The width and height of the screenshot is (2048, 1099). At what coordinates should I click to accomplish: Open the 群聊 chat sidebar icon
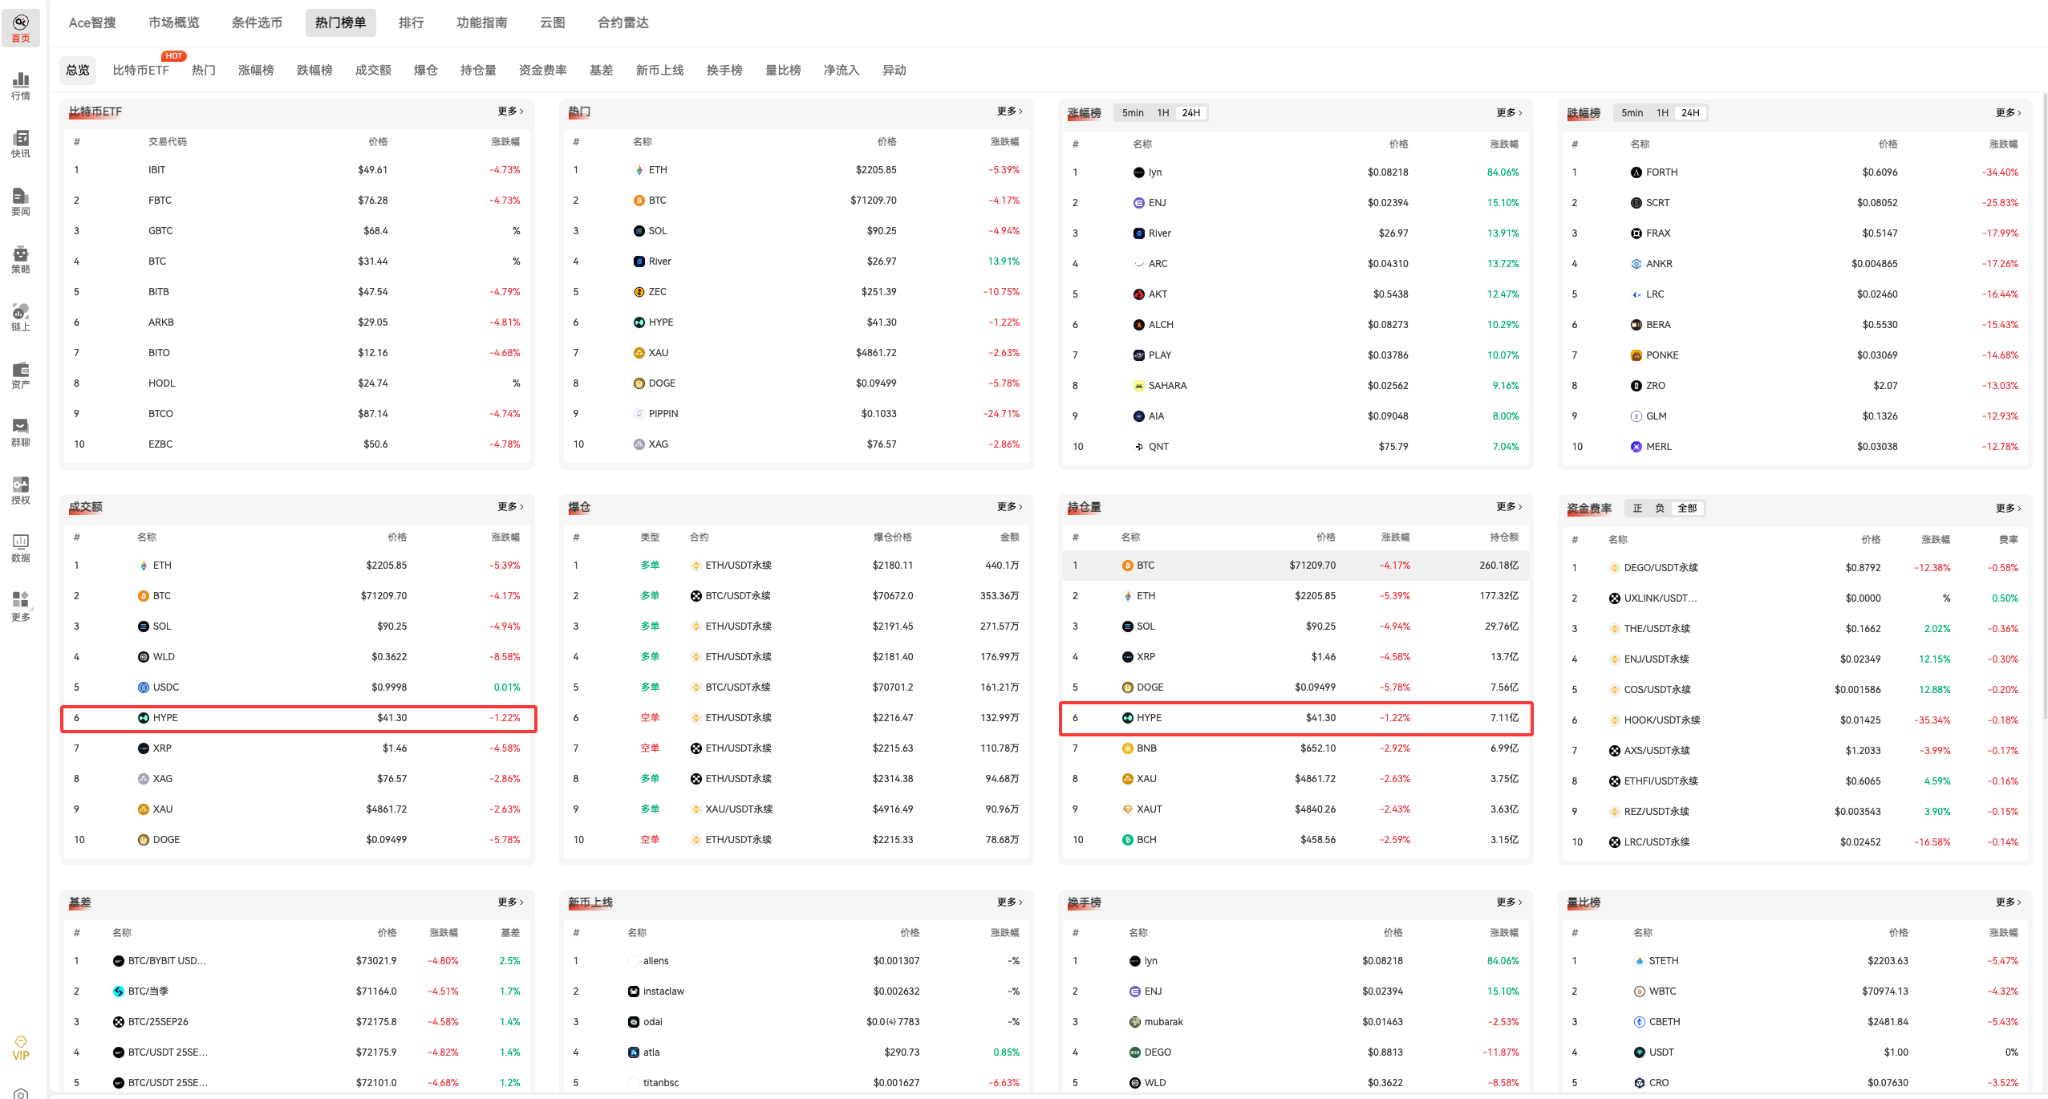[x=20, y=428]
